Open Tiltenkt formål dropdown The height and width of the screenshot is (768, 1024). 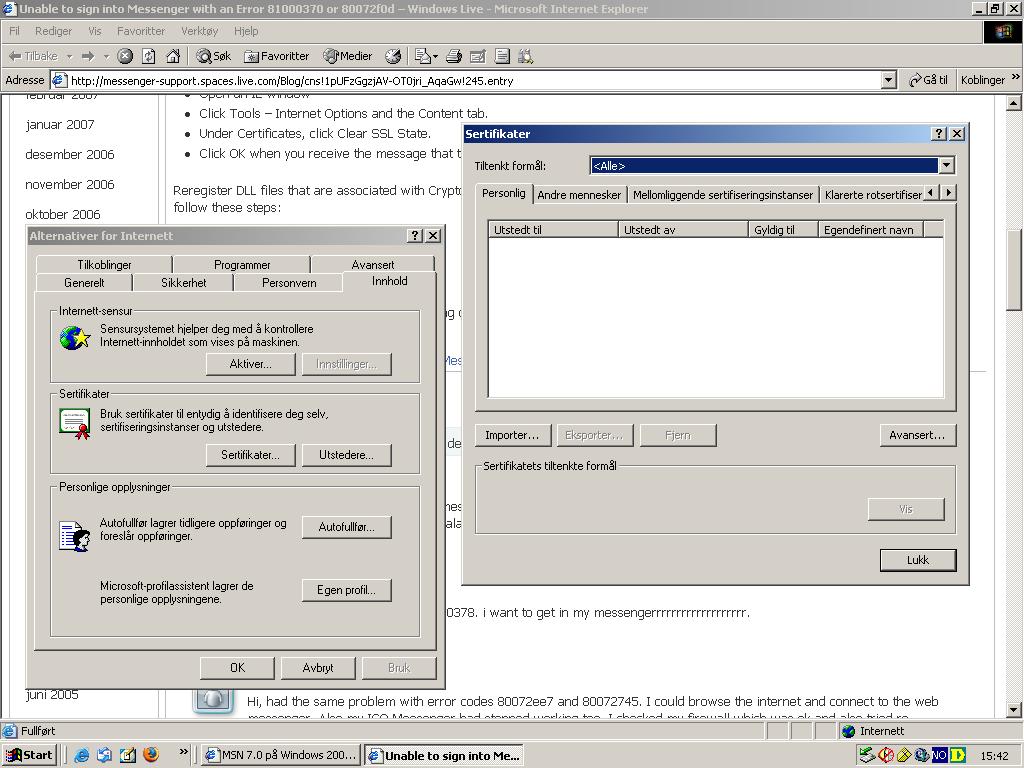coord(946,166)
